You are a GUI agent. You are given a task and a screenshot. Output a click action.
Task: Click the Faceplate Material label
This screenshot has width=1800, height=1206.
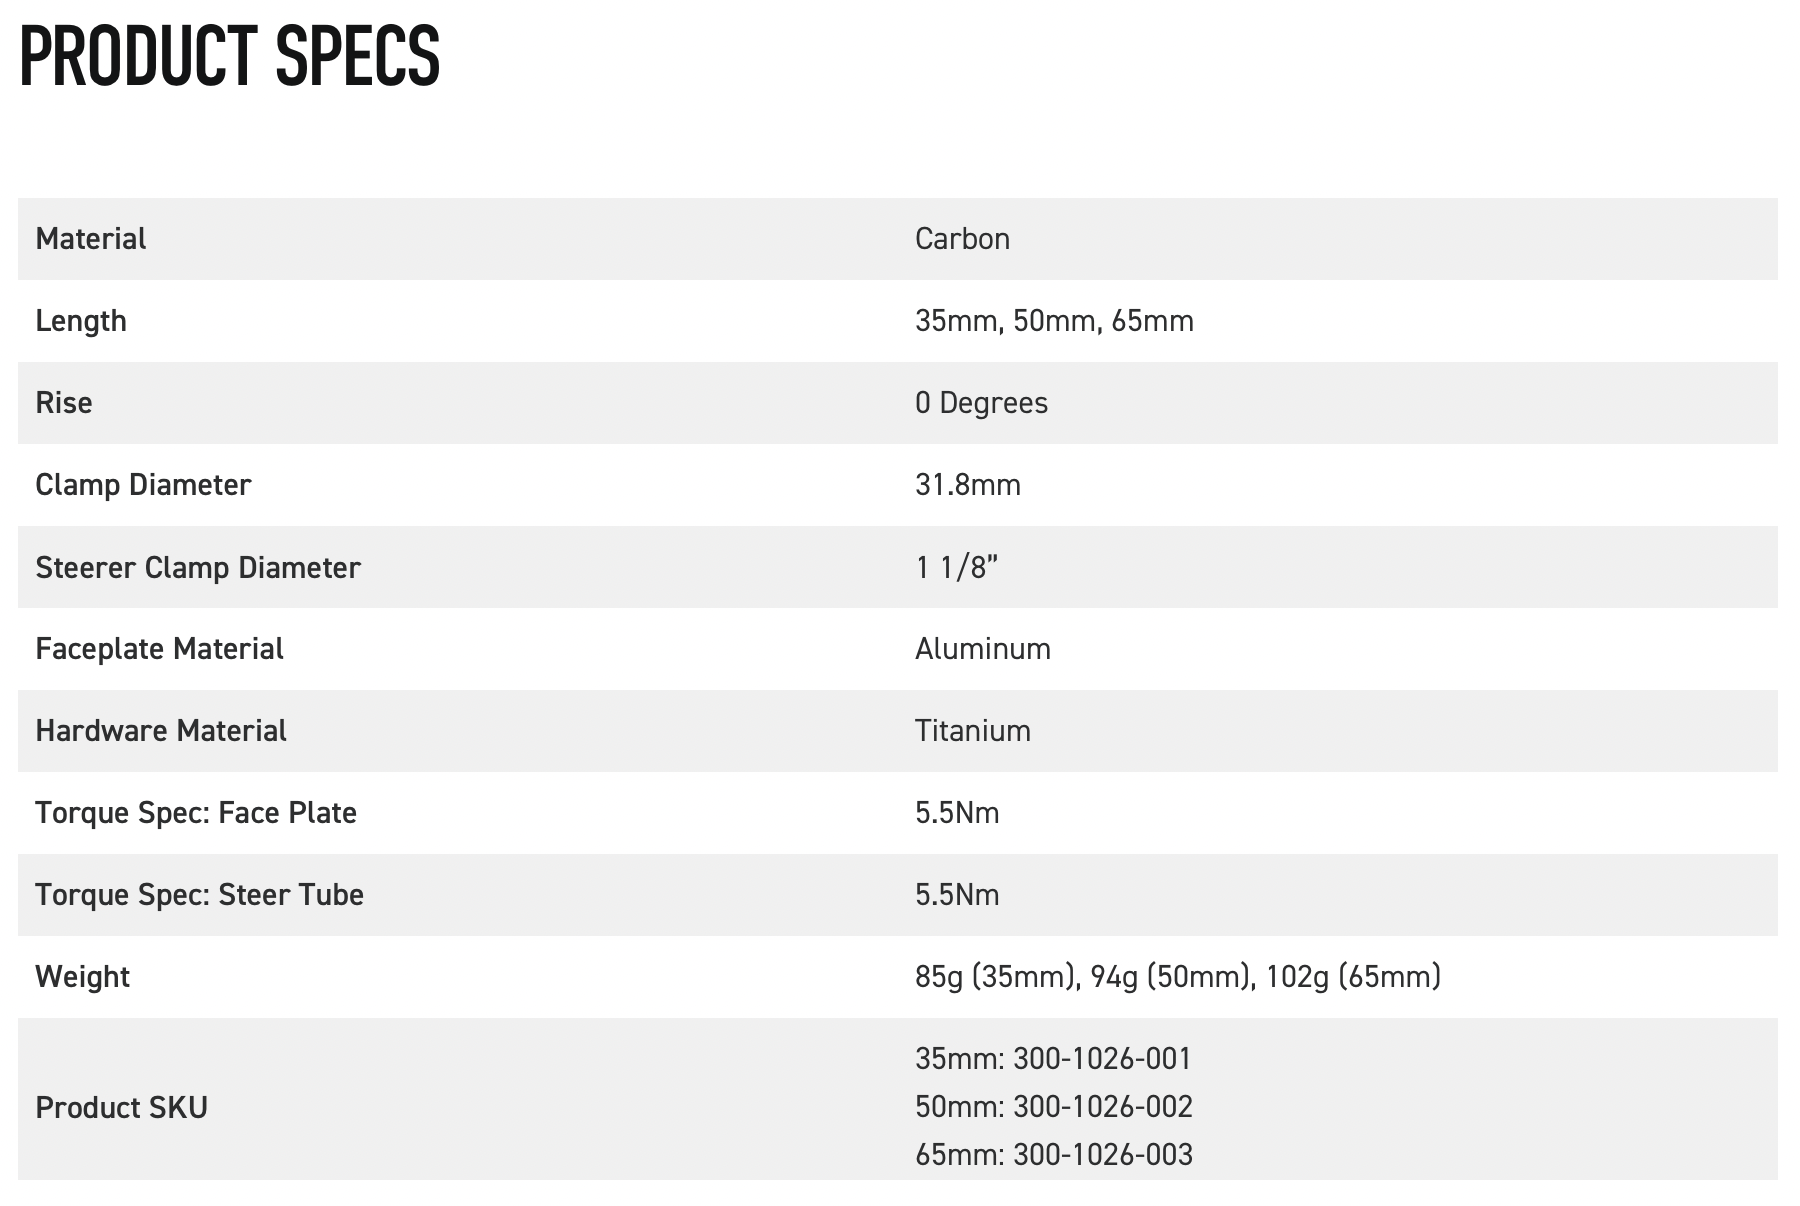(x=159, y=649)
